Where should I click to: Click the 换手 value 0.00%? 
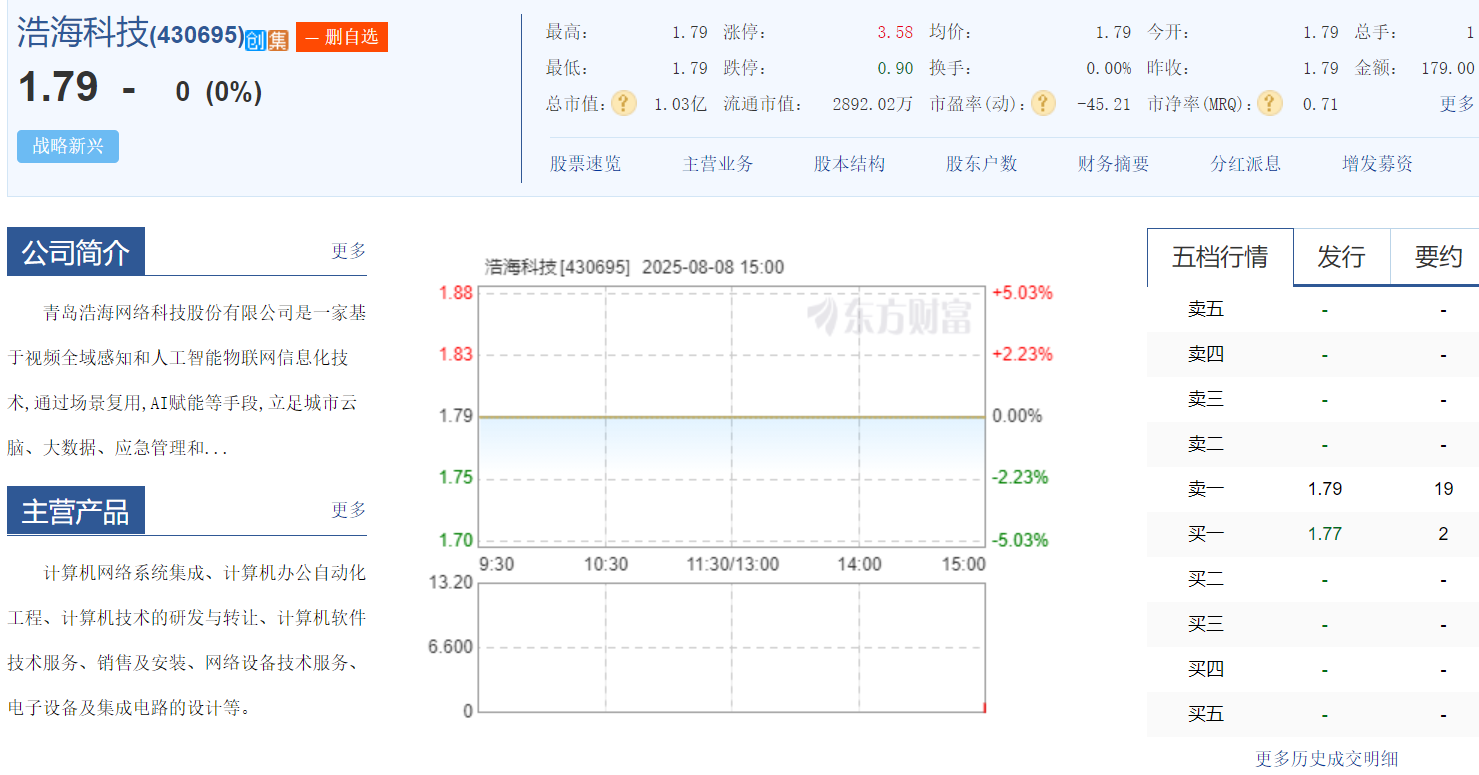(1109, 68)
